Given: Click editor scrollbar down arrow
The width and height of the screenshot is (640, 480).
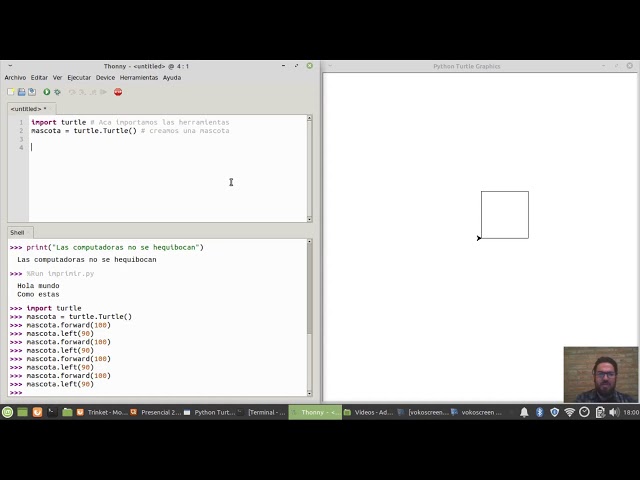Looking at the screenshot, I should (309, 219).
